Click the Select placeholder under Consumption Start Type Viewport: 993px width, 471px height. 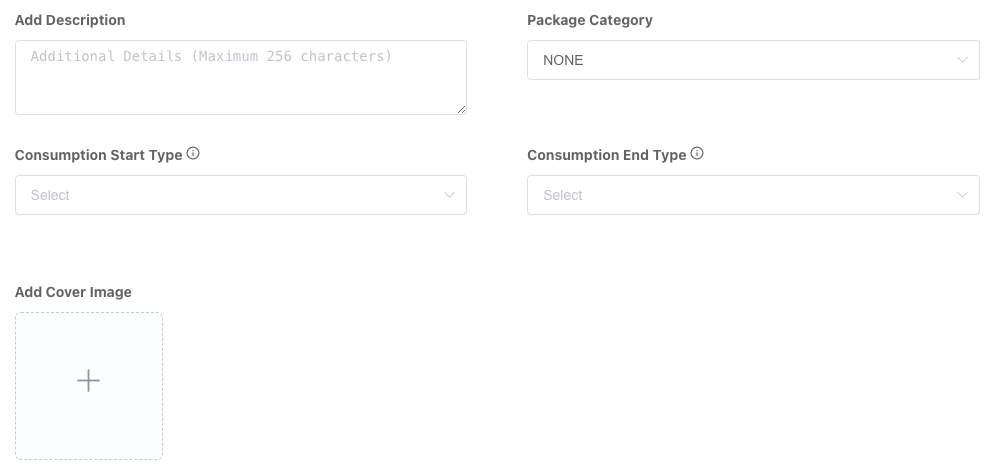50,195
